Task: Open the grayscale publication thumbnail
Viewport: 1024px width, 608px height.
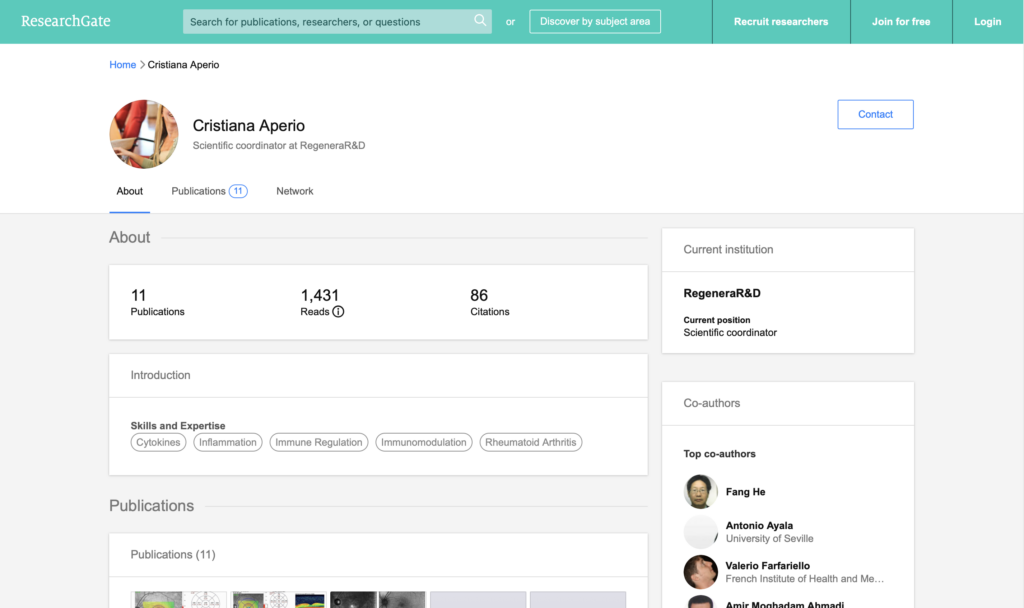Action: (x=377, y=600)
